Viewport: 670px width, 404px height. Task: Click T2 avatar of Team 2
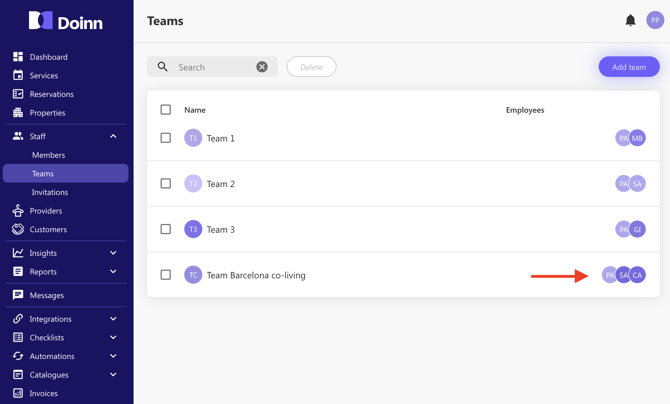click(193, 183)
